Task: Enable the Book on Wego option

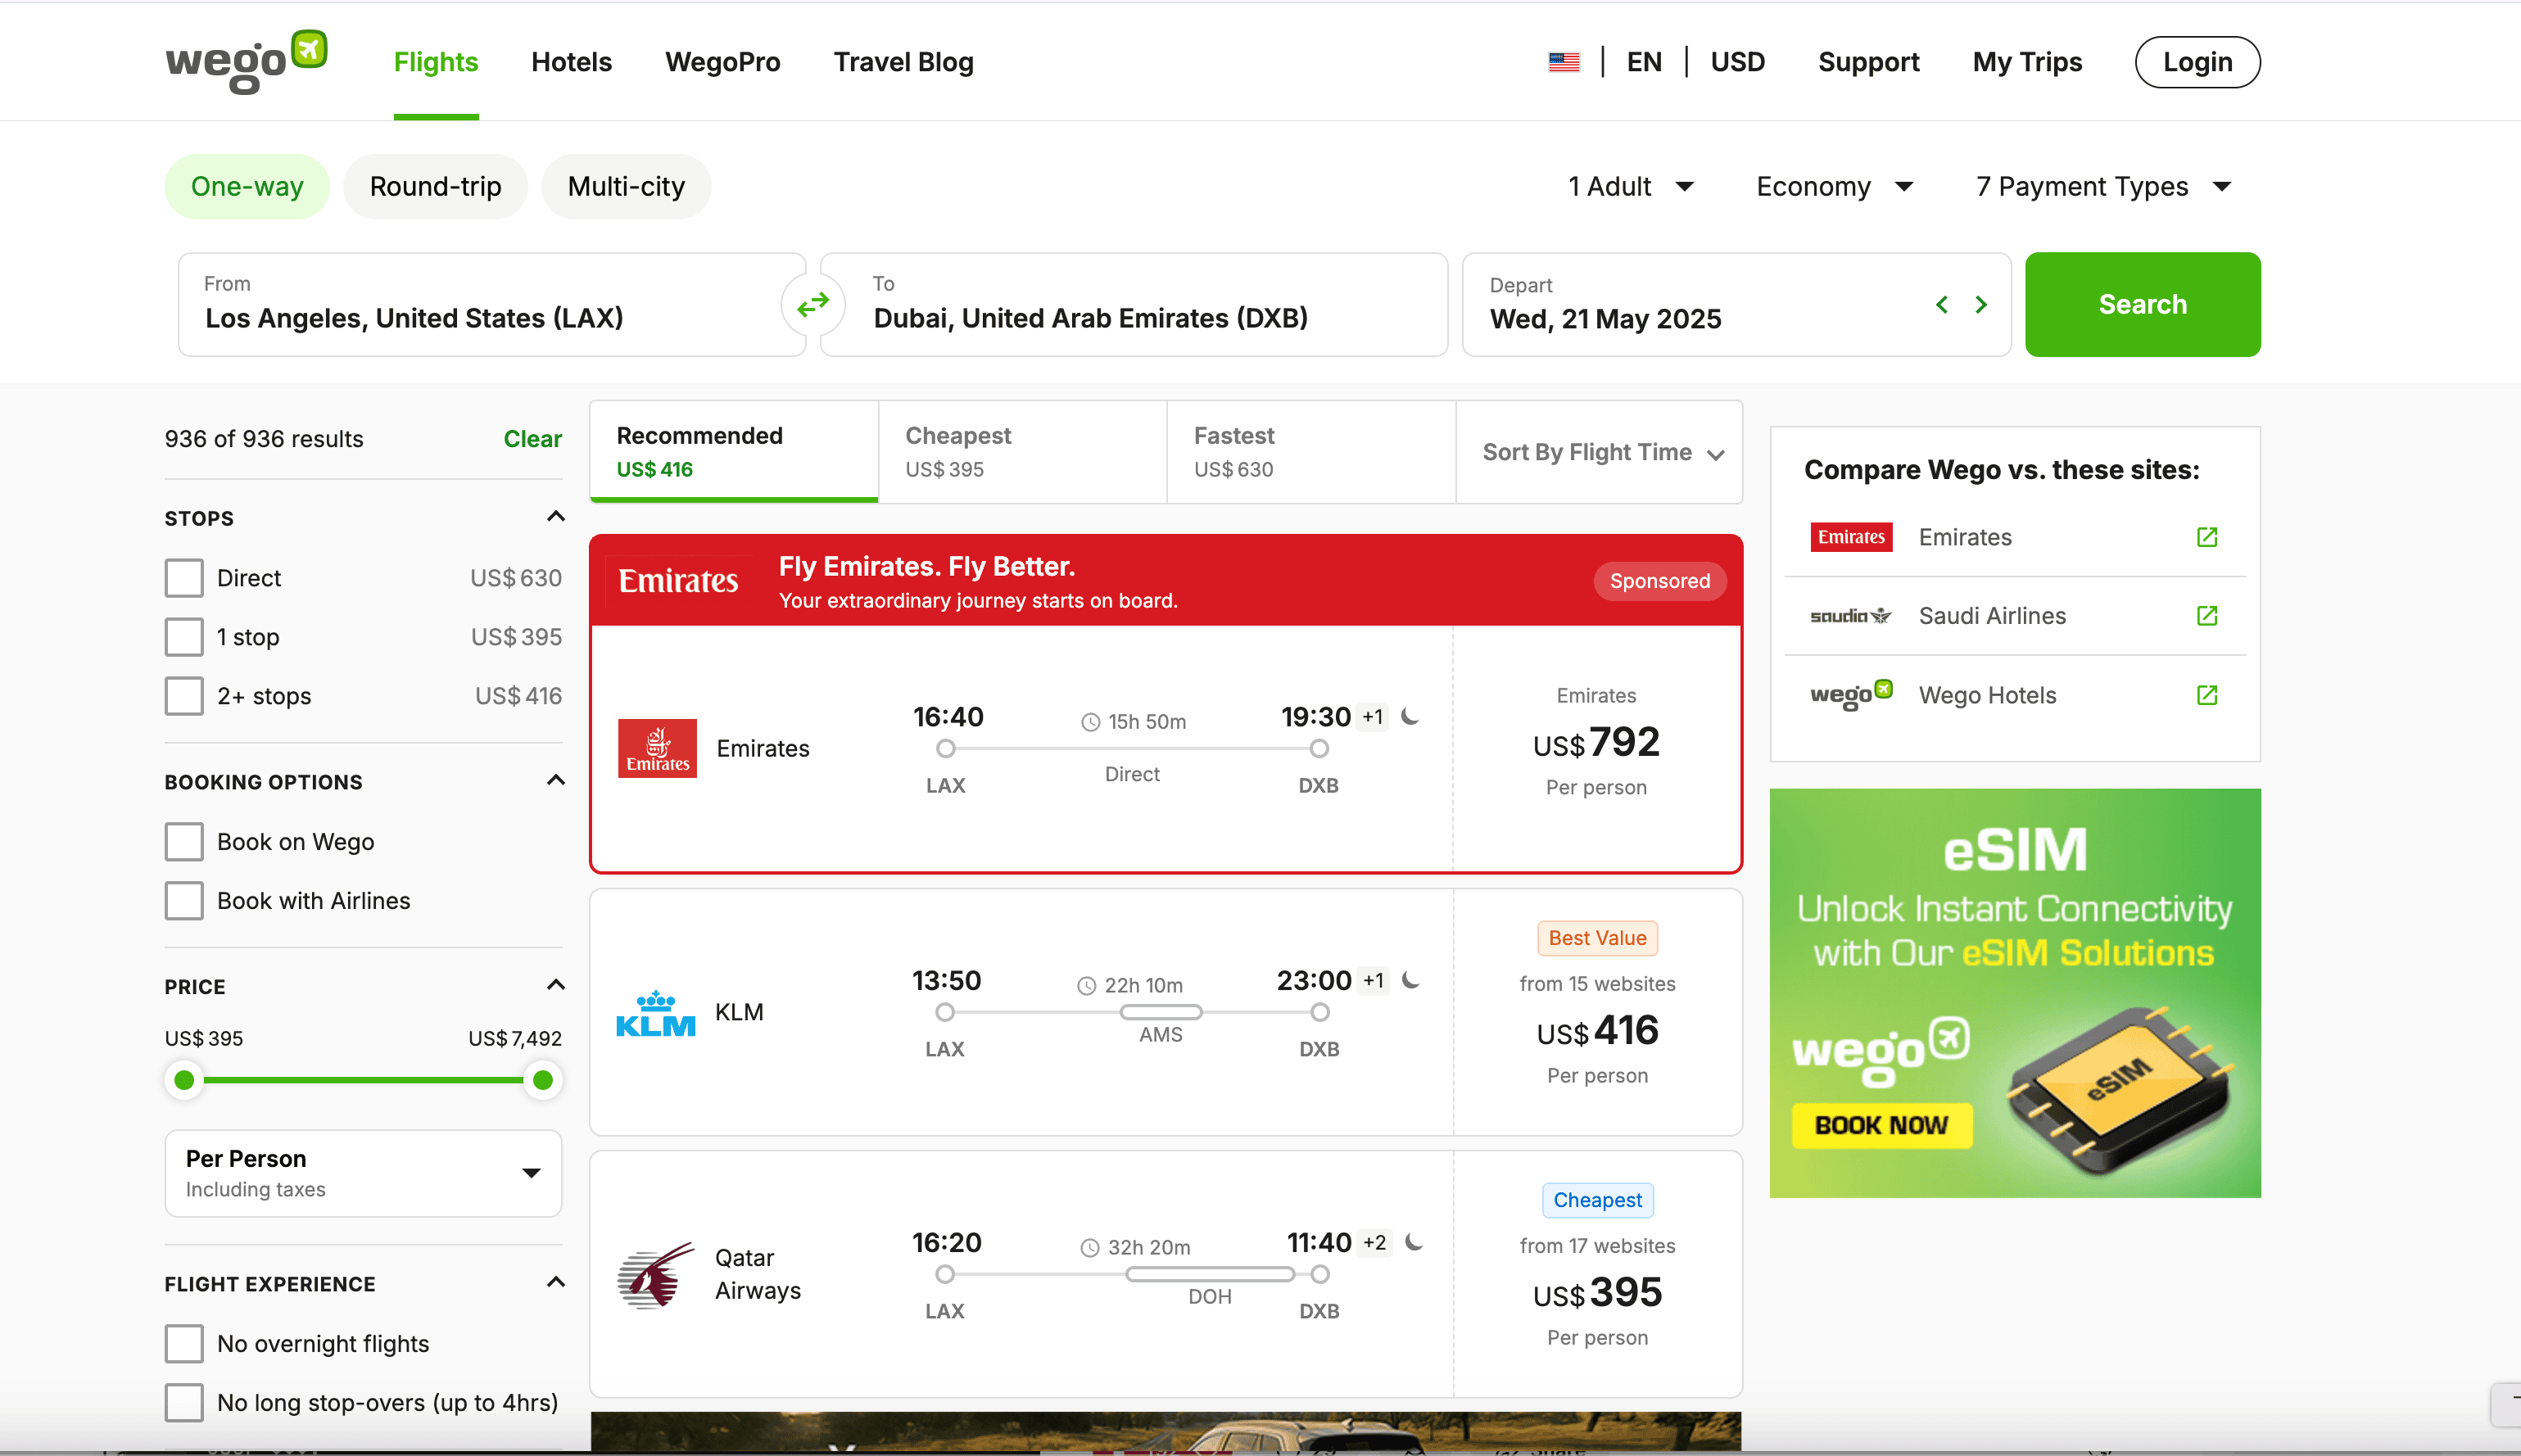Action: coord(184,842)
